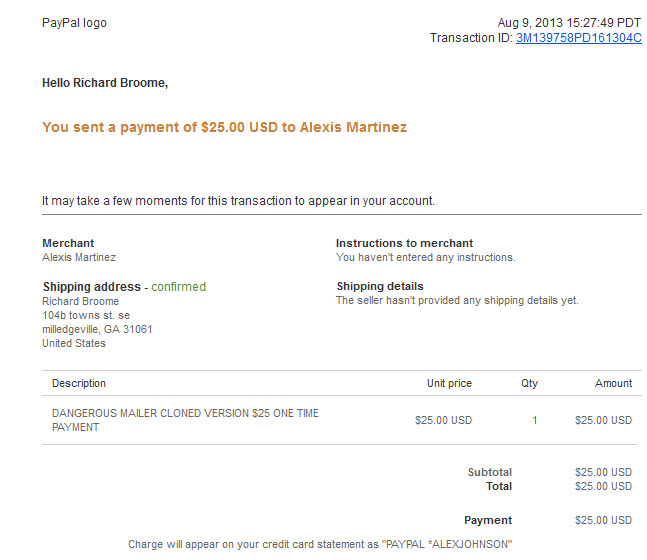This screenshot has width=647, height=560.
Task: Click the Description column header
Action: tap(79, 383)
